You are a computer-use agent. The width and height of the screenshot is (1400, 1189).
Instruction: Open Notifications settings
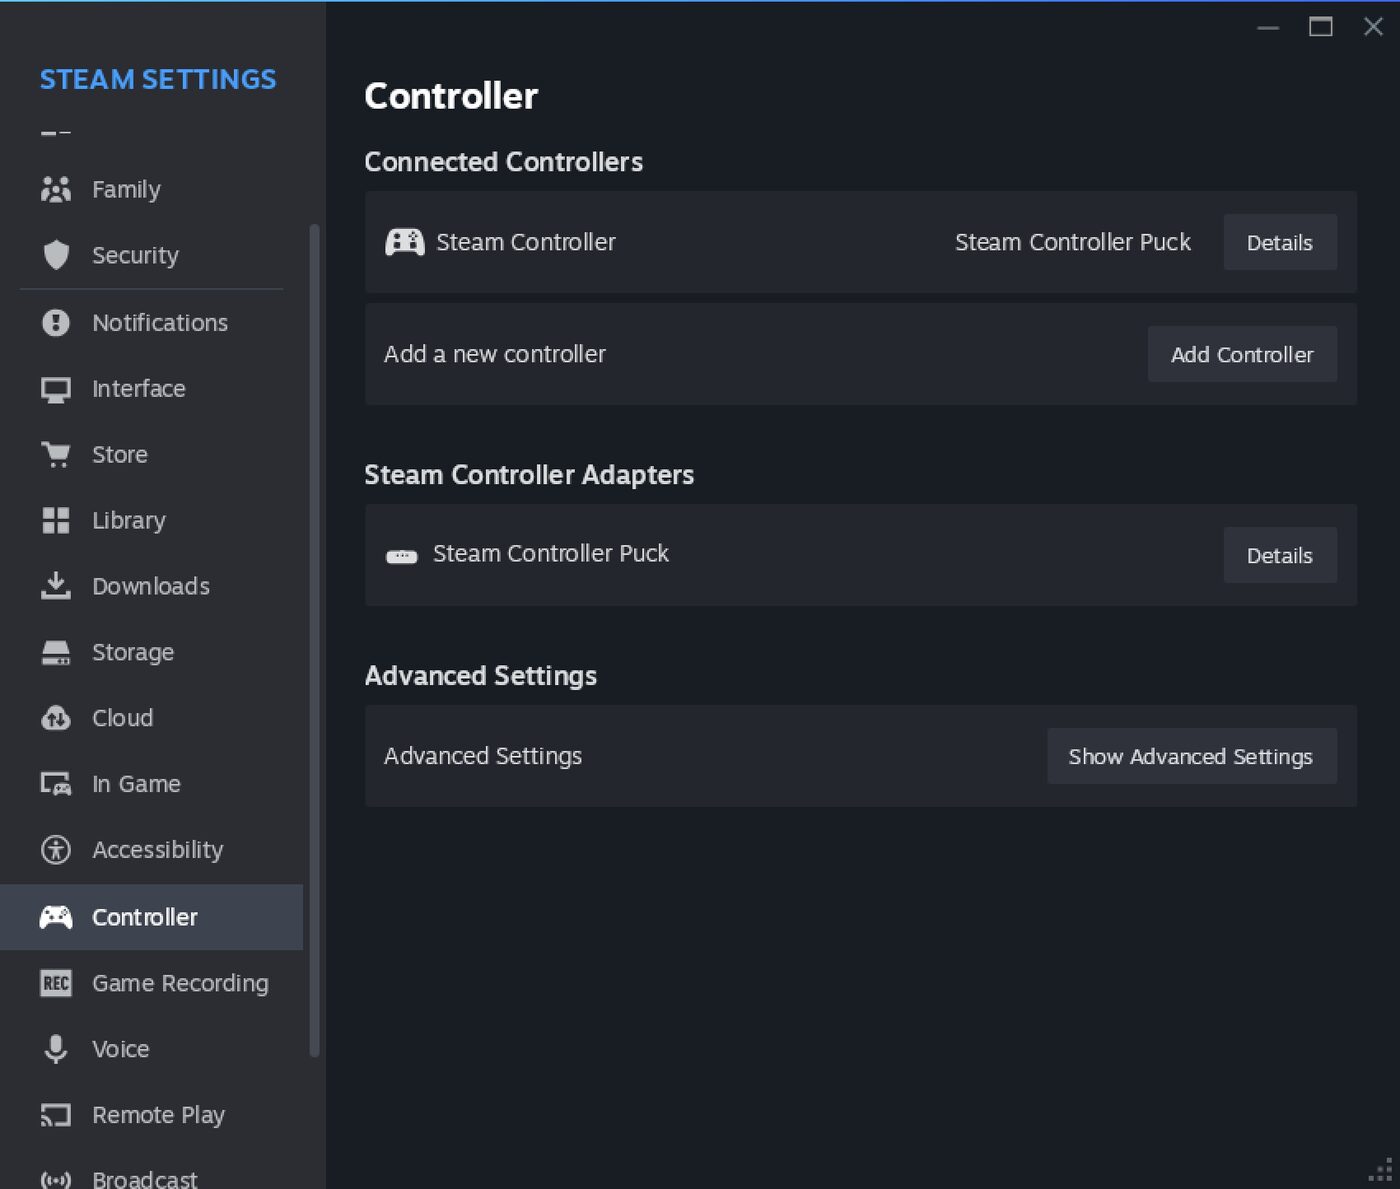[151, 322]
